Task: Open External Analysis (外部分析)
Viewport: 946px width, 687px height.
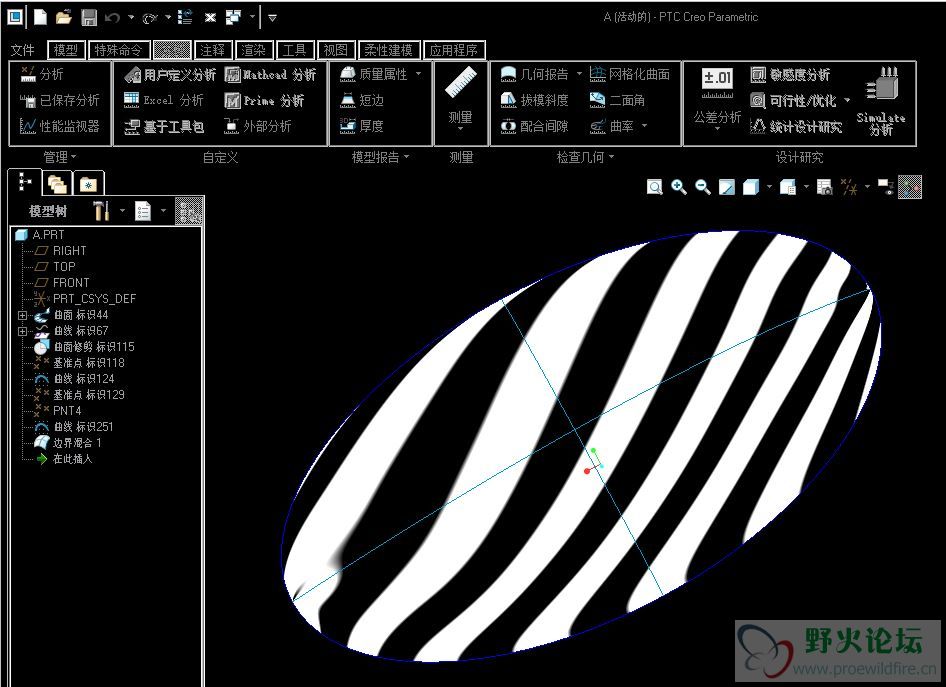Action: point(258,126)
